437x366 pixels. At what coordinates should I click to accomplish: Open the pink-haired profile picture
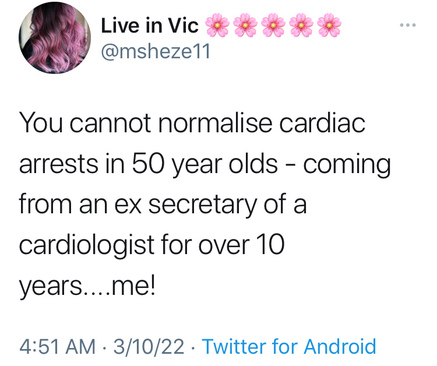[x=55, y=37]
